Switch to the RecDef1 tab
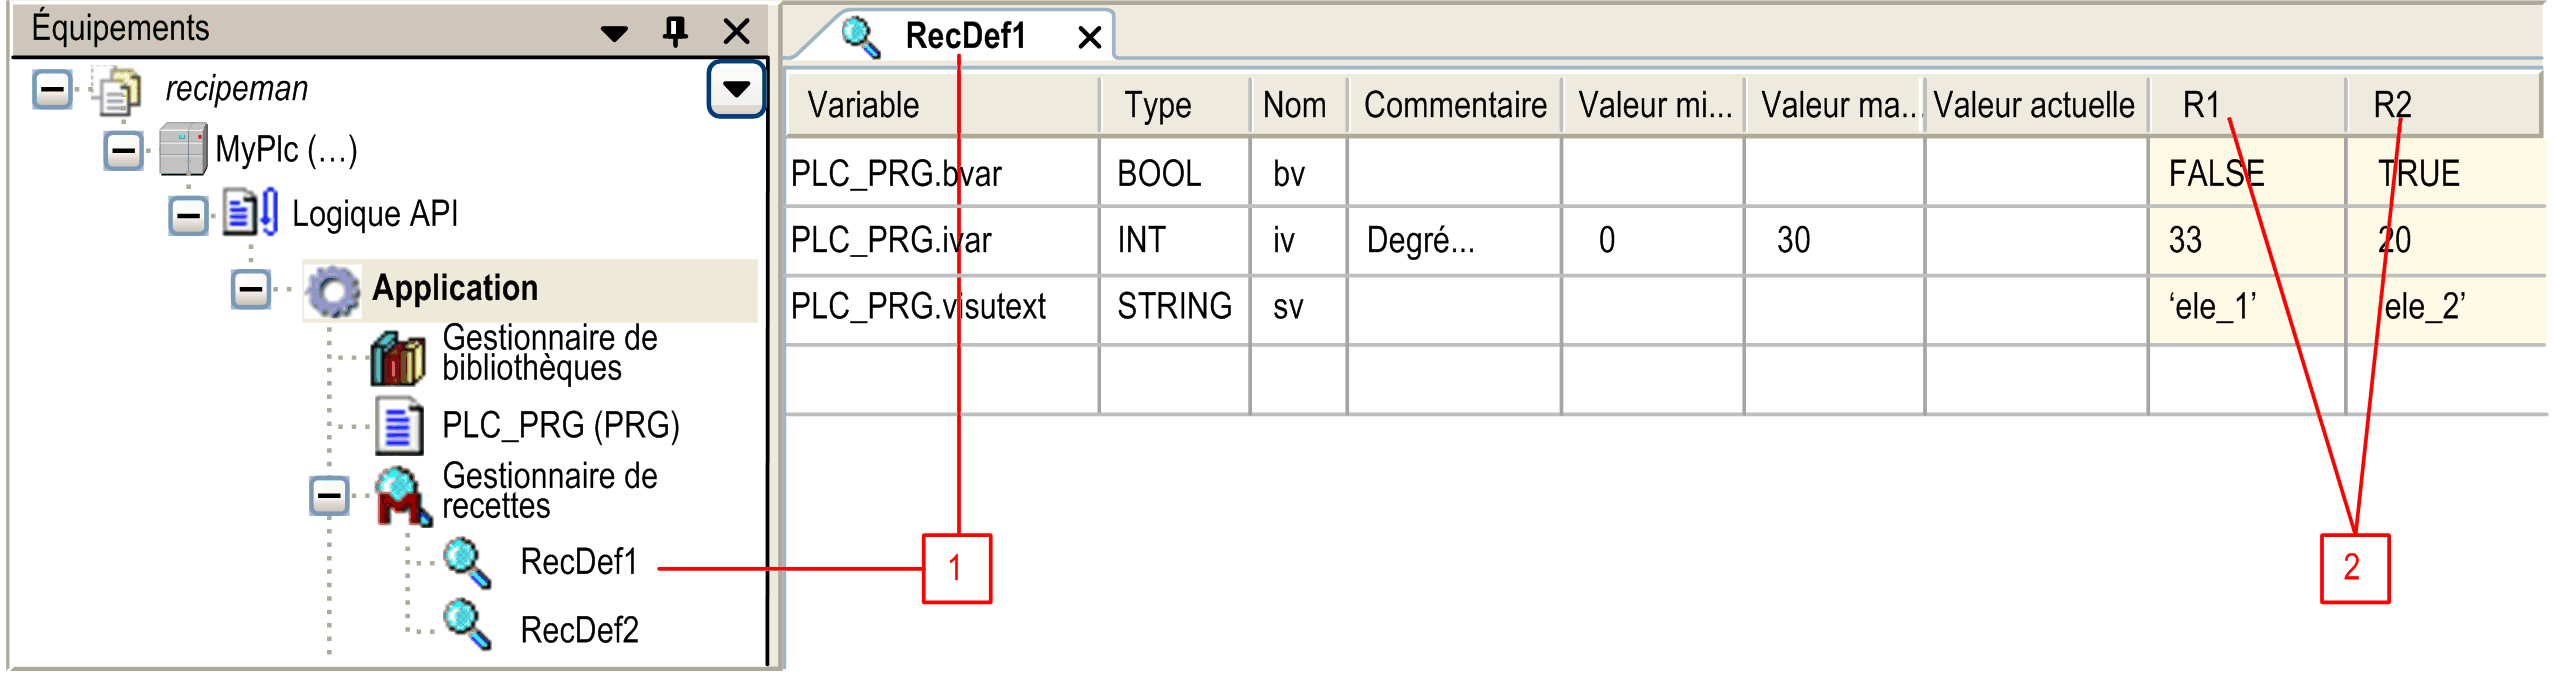The width and height of the screenshot is (2555, 675). click(x=964, y=37)
